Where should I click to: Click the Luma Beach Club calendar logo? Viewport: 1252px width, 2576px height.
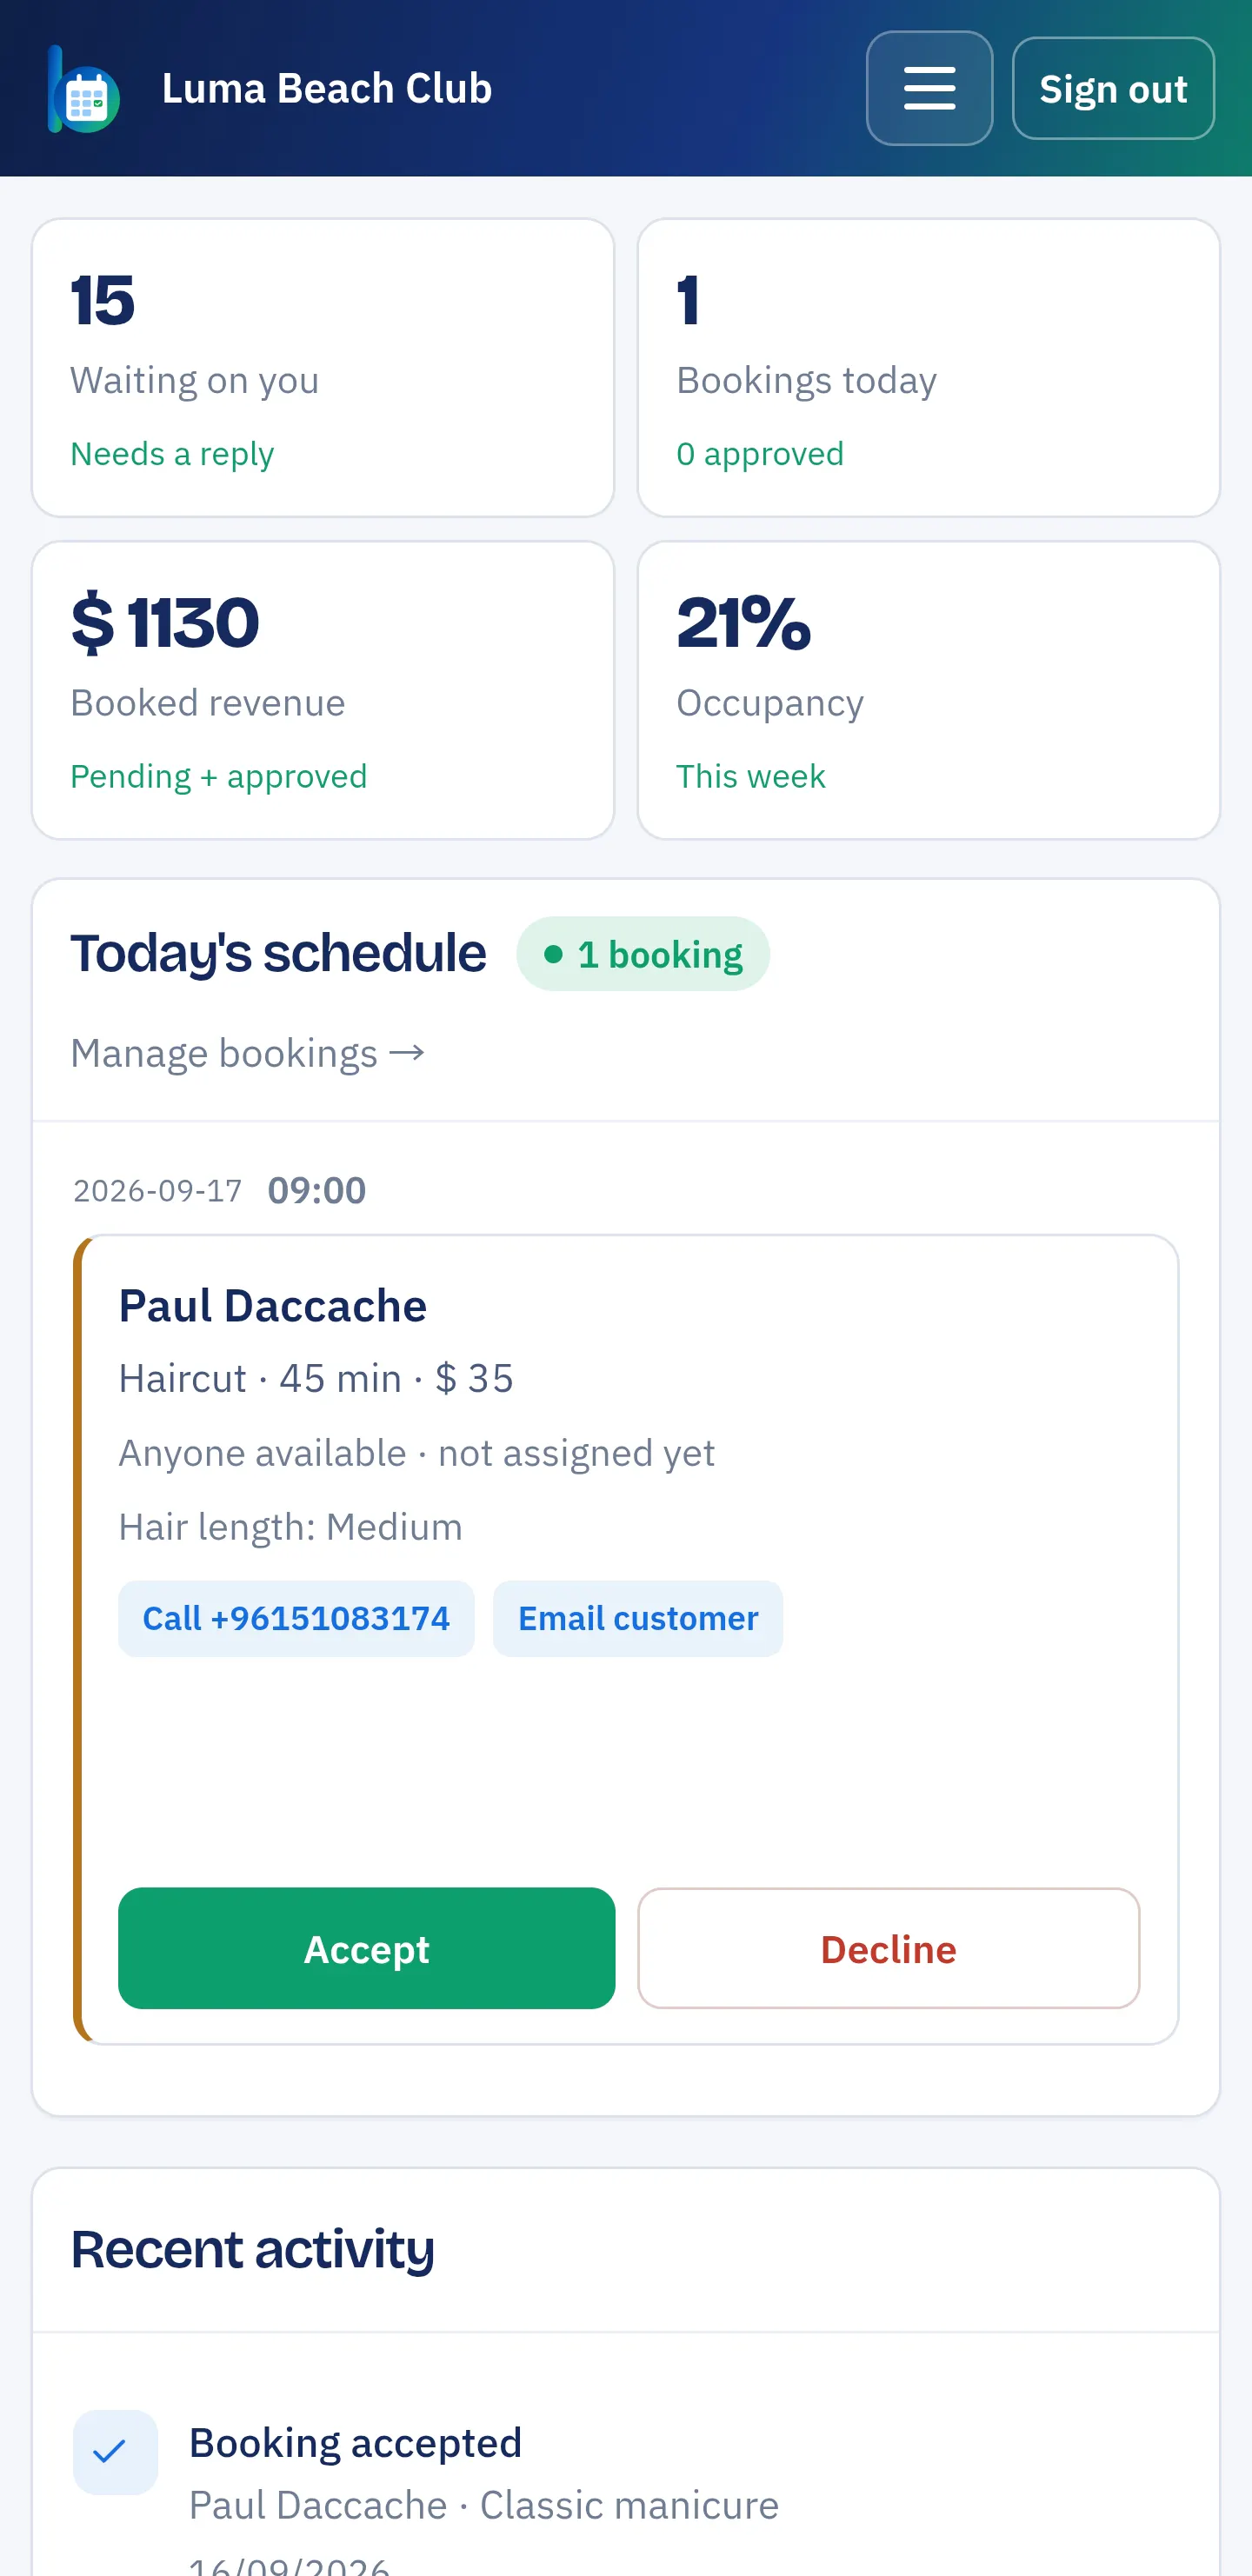coord(84,89)
